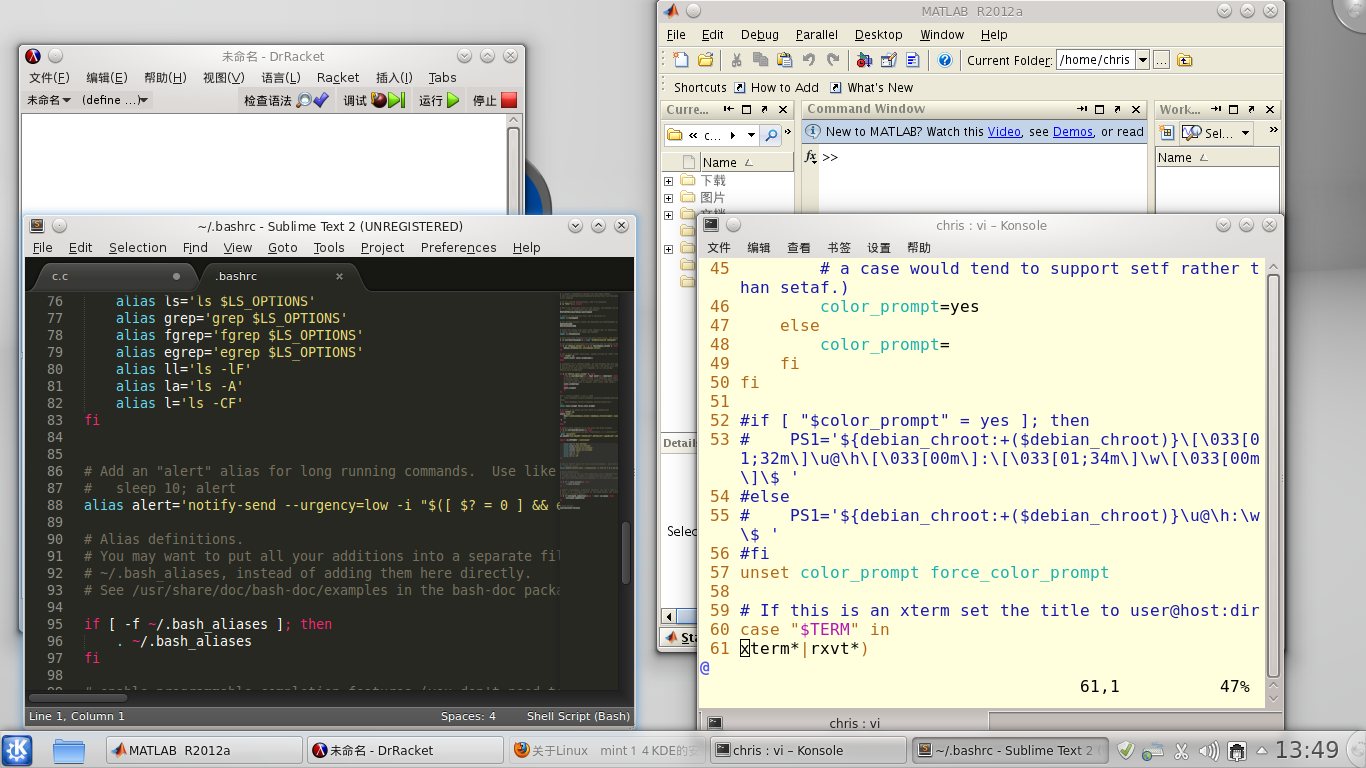Open the Racket menu in DrRacket
This screenshot has width=1366, height=768.
(338, 78)
